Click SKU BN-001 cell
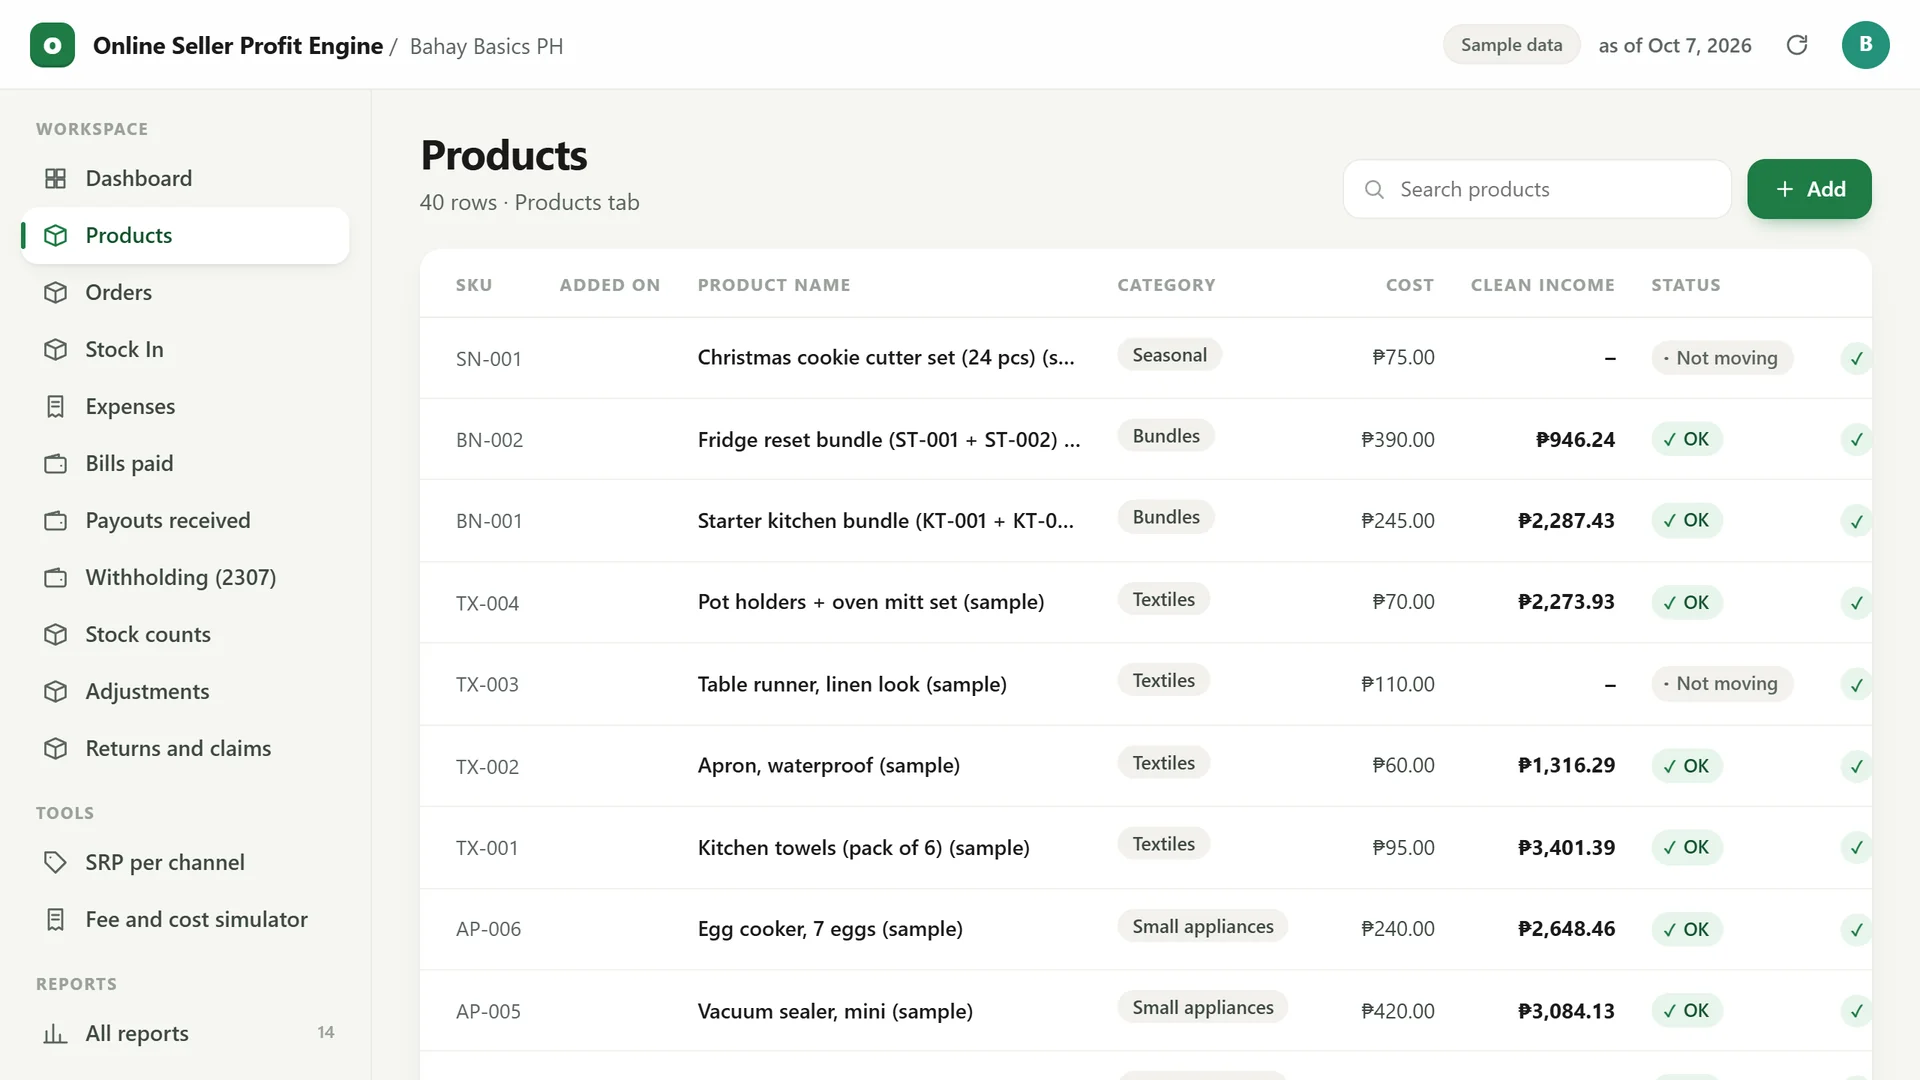 click(x=489, y=521)
